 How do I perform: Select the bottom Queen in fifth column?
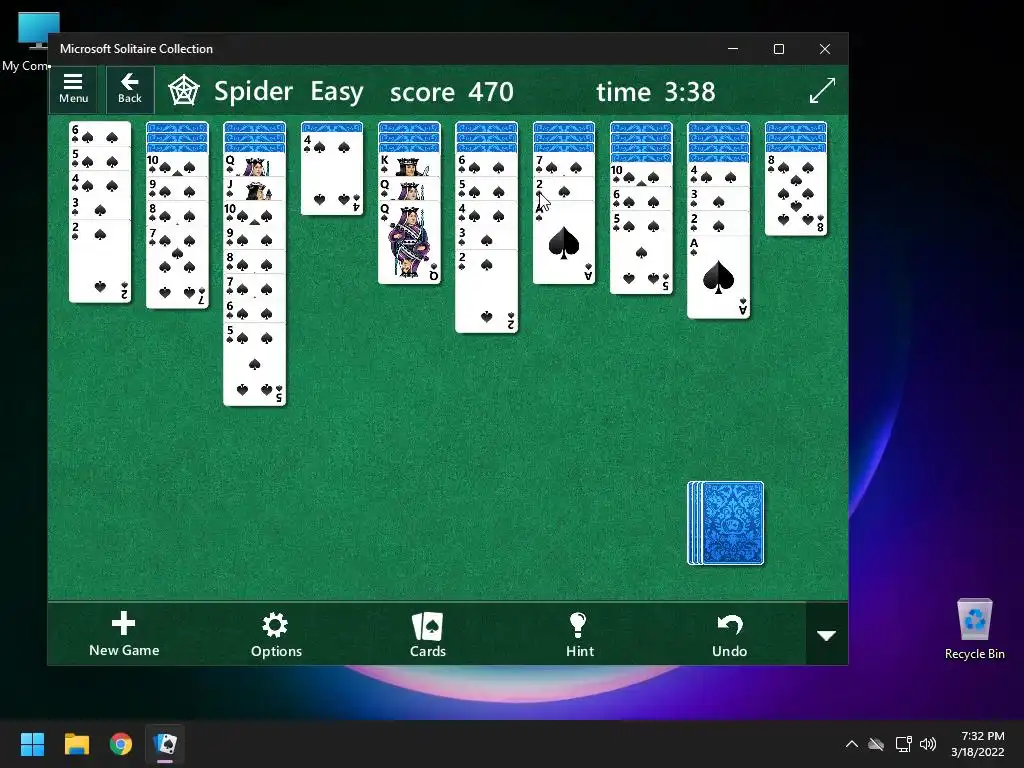tap(409, 243)
